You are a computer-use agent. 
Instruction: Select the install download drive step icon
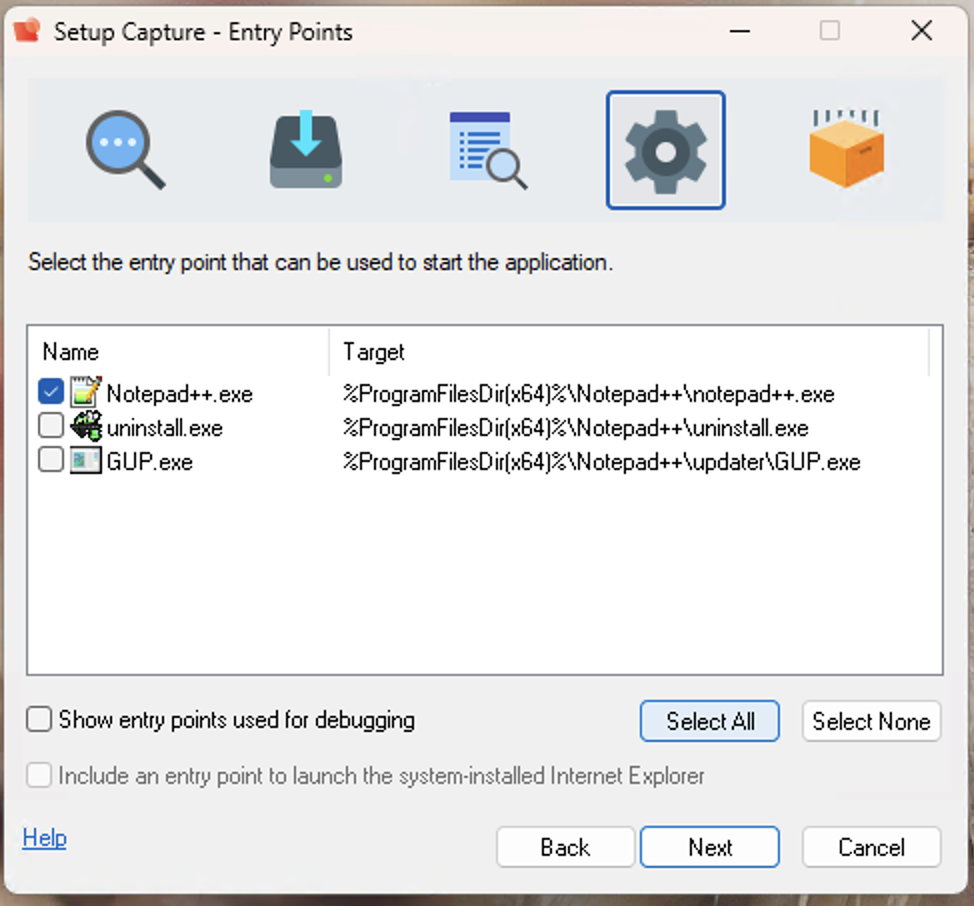pos(306,150)
